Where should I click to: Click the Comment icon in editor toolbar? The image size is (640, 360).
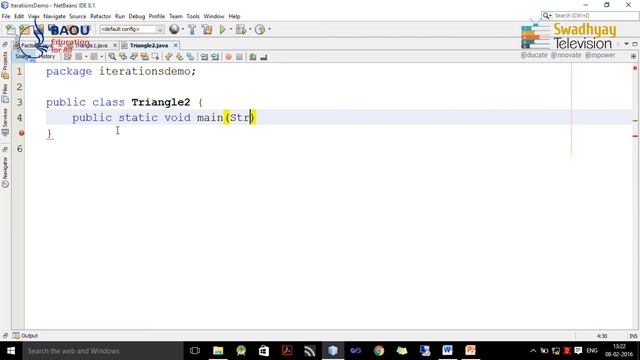[x=253, y=57]
